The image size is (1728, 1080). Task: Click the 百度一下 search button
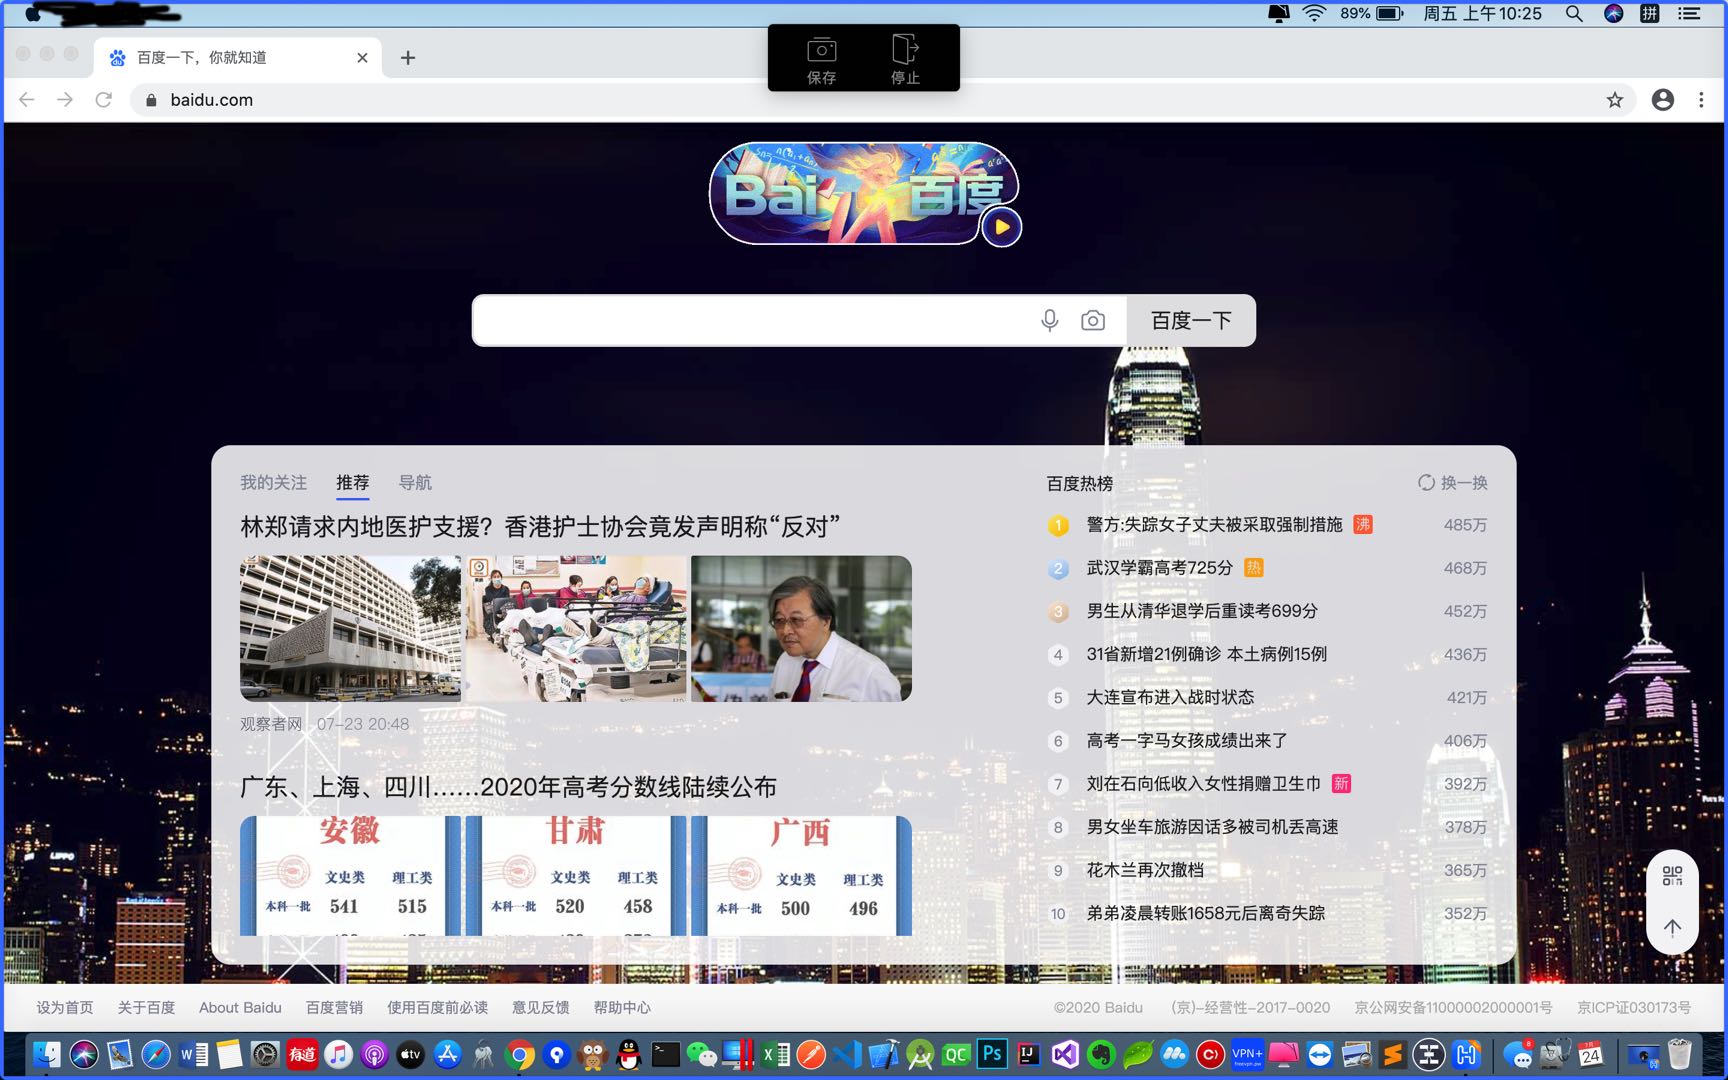click(1191, 320)
